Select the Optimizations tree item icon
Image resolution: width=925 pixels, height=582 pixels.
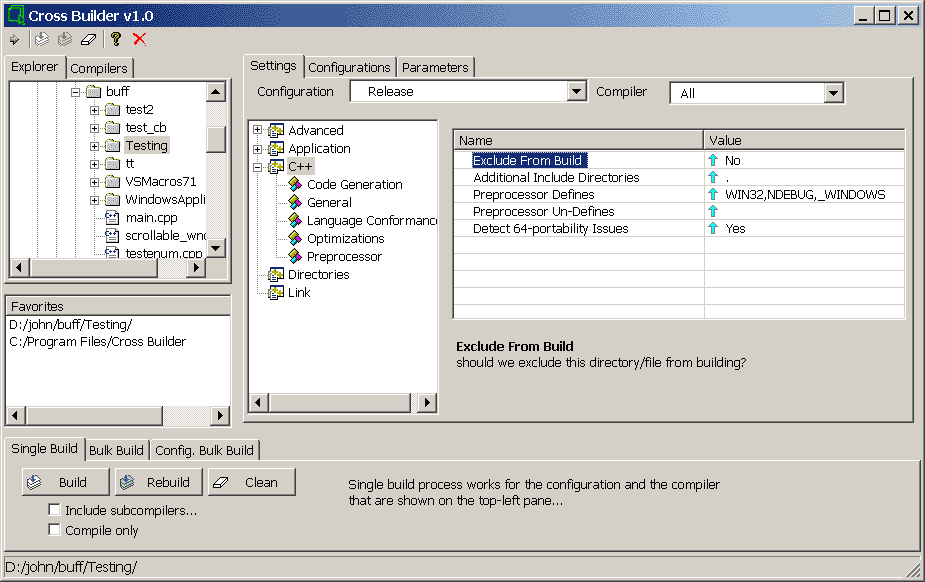(295, 239)
